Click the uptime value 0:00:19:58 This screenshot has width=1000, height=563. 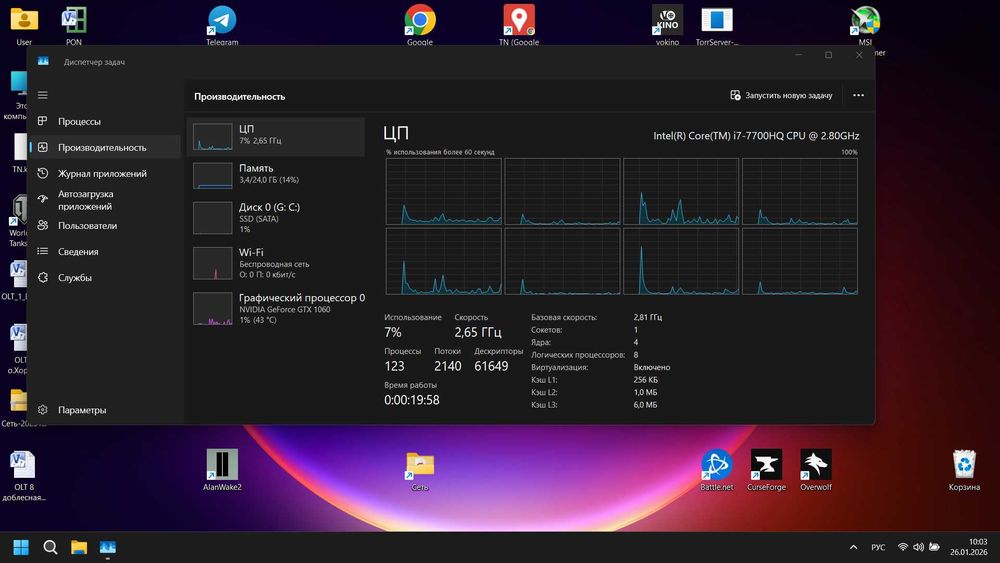point(411,400)
